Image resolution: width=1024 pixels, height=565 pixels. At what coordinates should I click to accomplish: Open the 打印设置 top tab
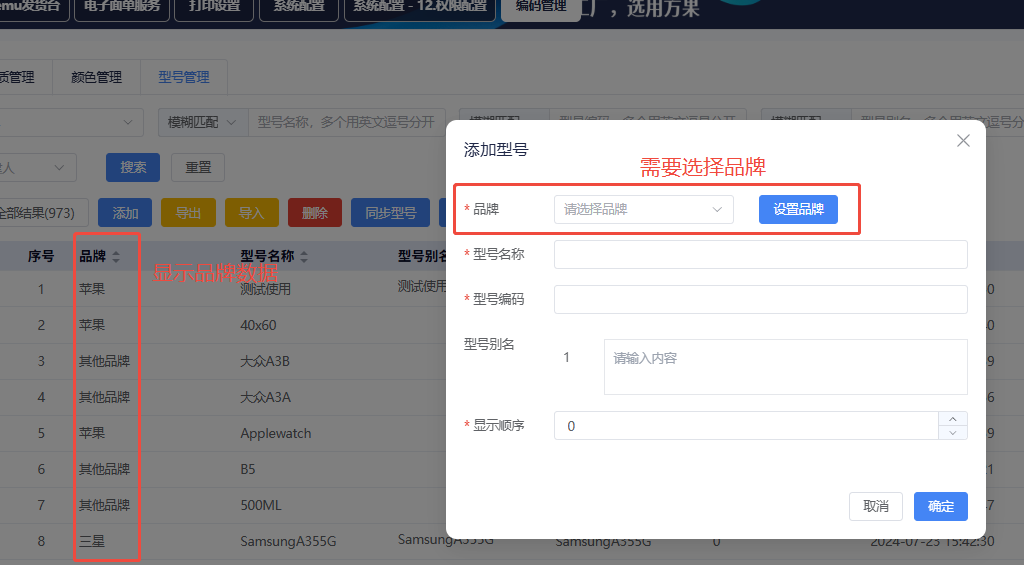pos(214,6)
